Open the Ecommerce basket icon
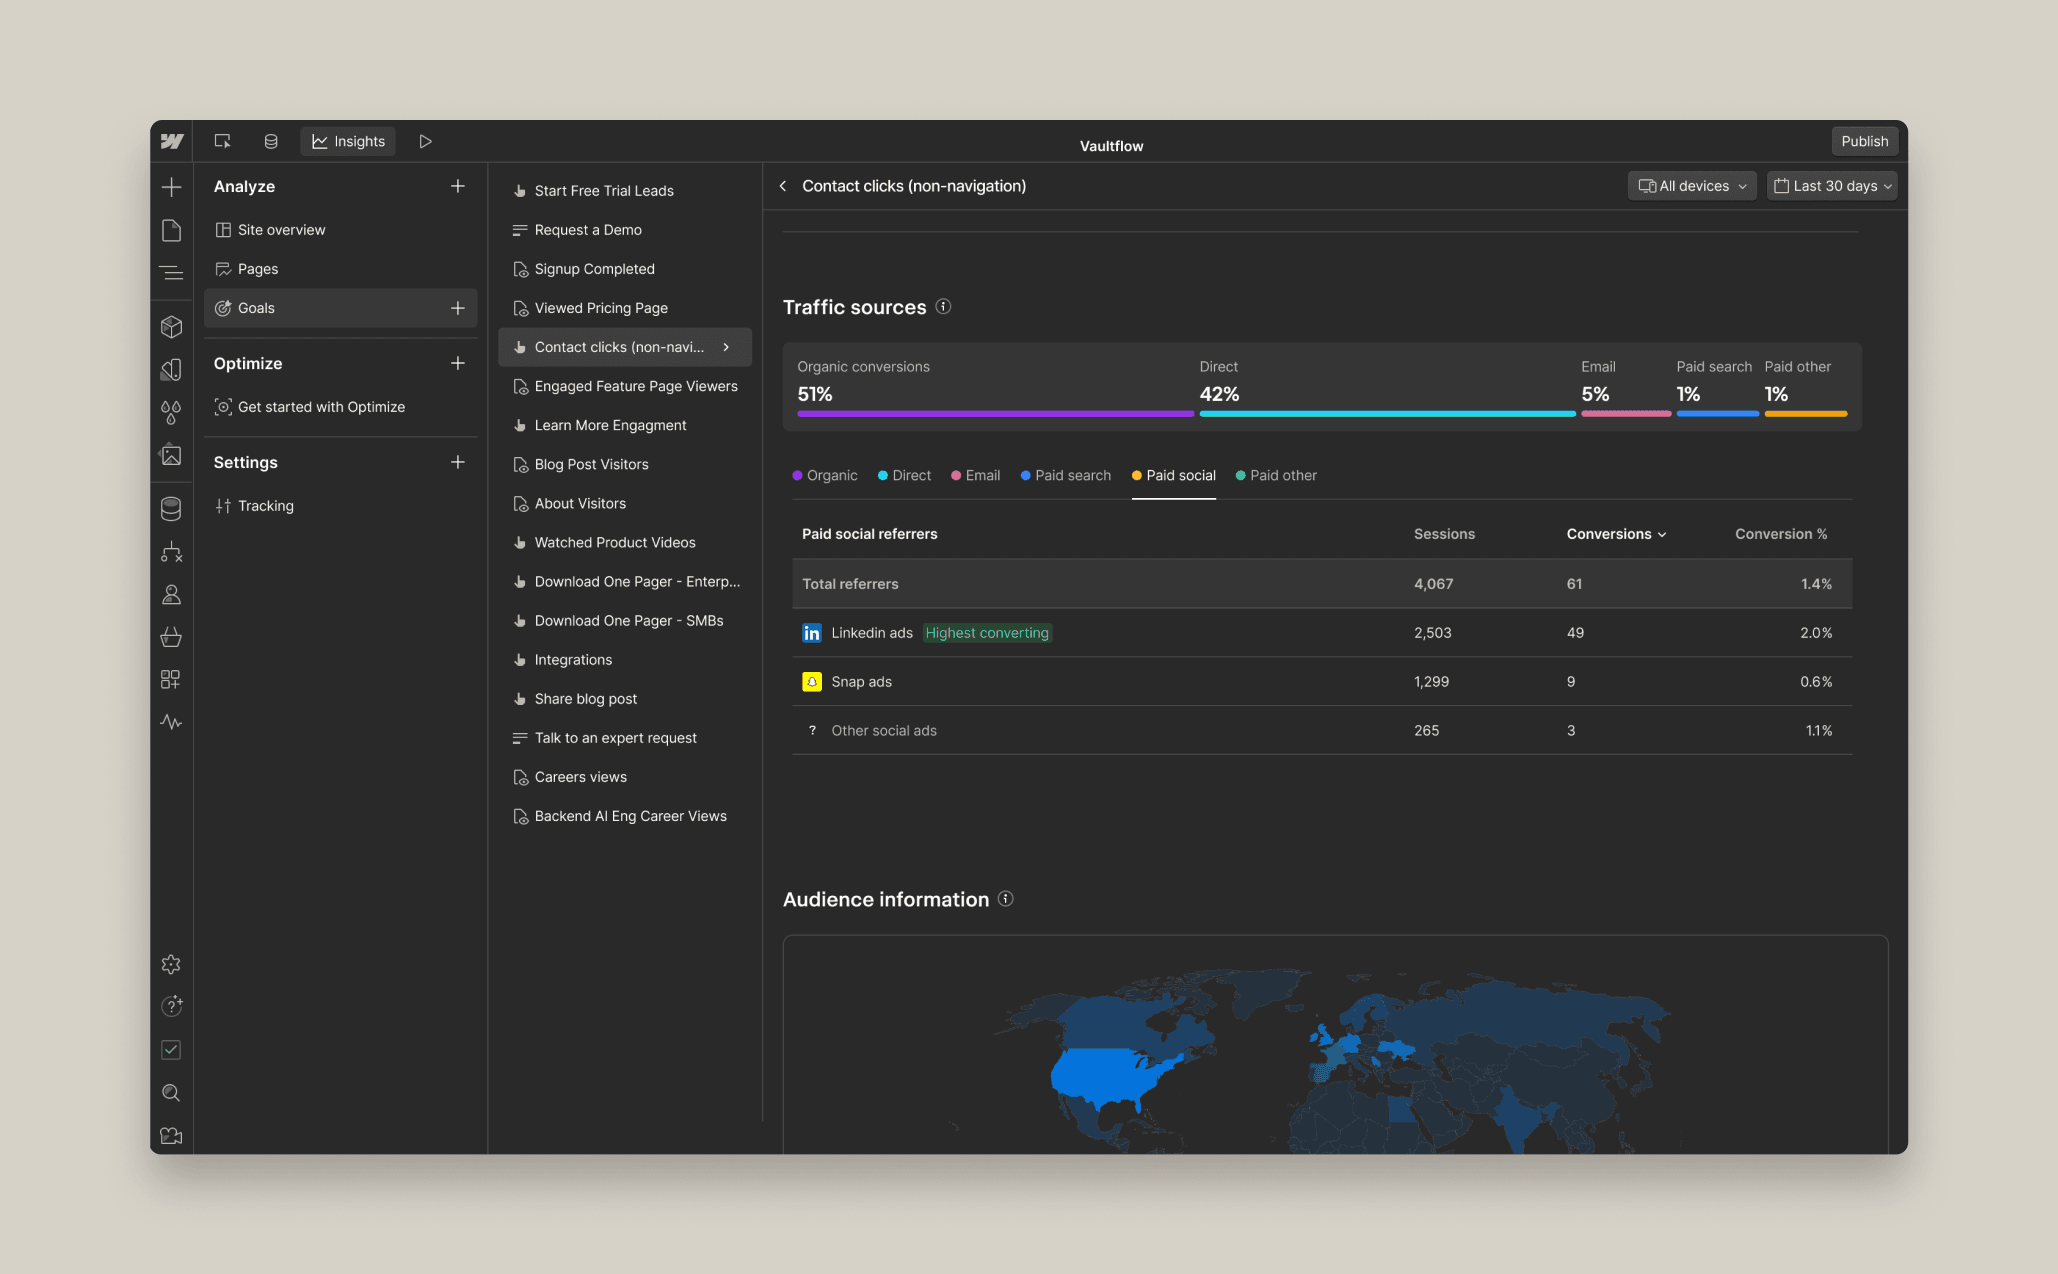 171,637
